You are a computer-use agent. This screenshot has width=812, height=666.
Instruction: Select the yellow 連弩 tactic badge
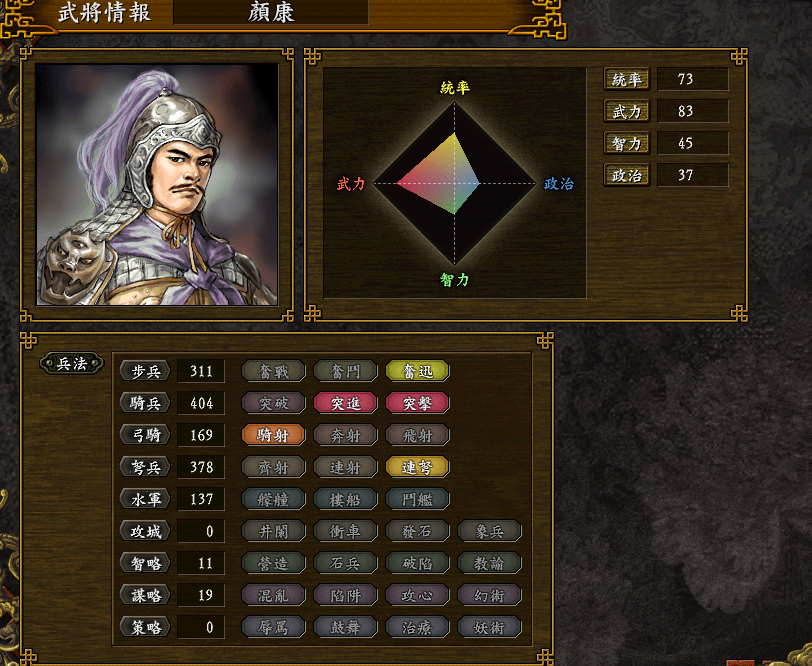click(417, 468)
